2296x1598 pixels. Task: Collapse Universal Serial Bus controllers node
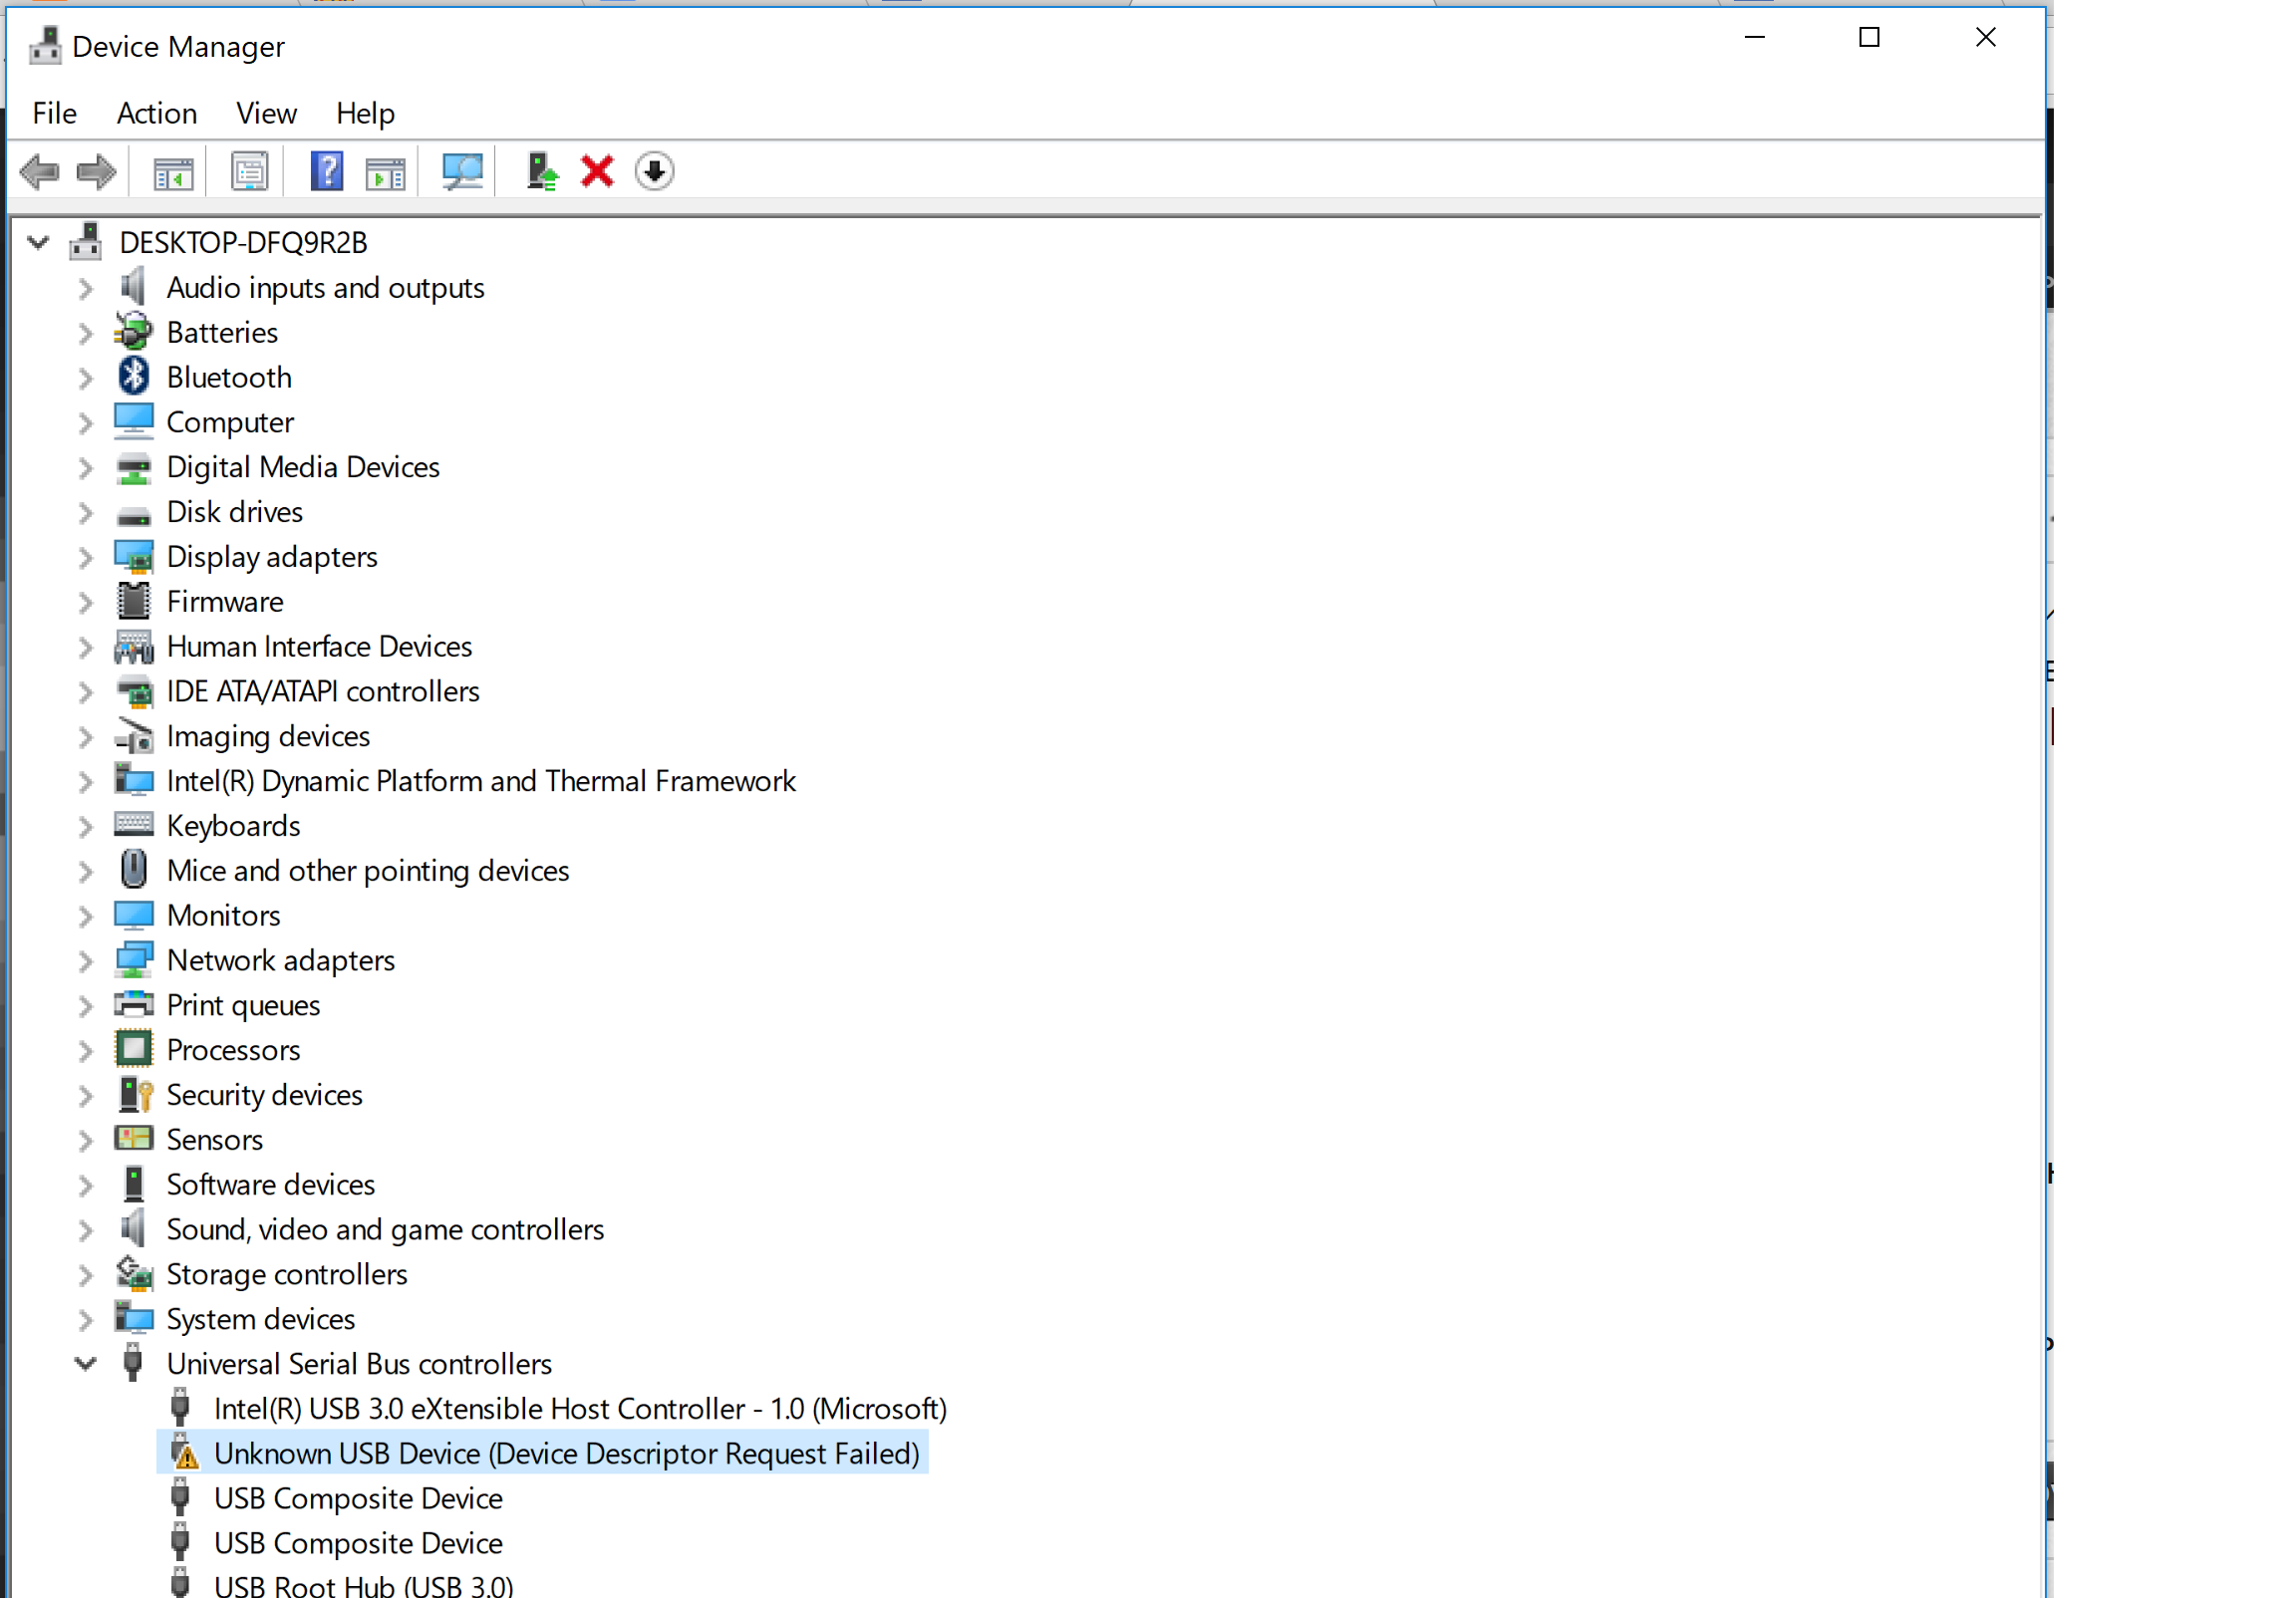coord(86,1364)
